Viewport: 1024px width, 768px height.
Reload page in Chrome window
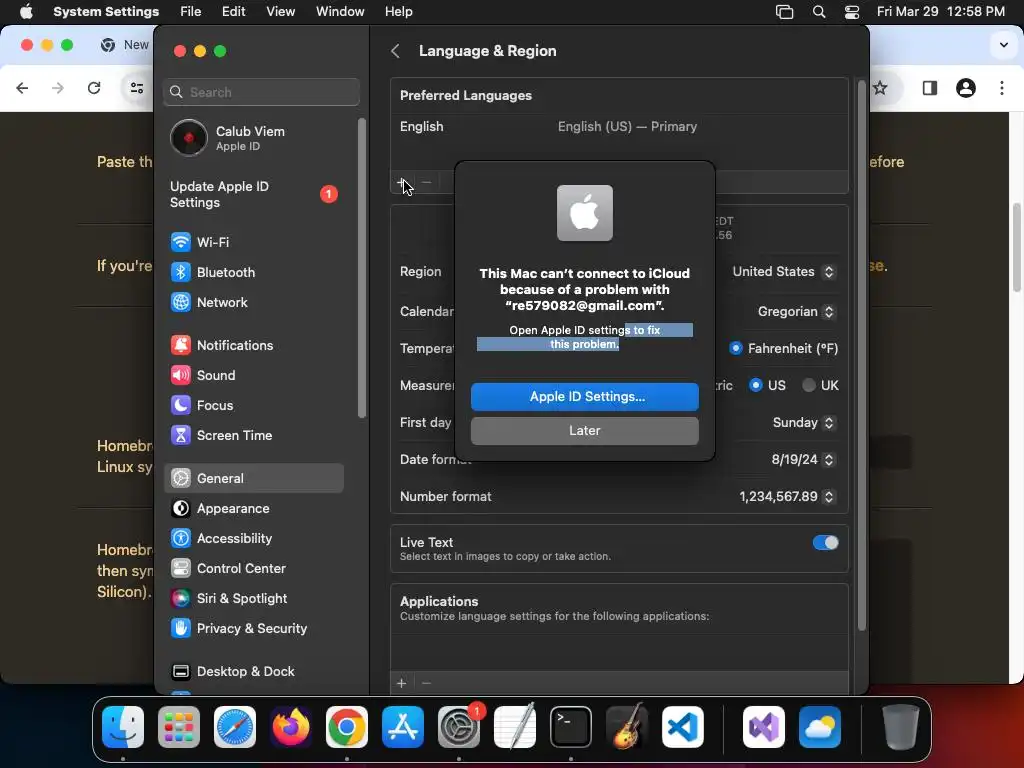coord(94,88)
